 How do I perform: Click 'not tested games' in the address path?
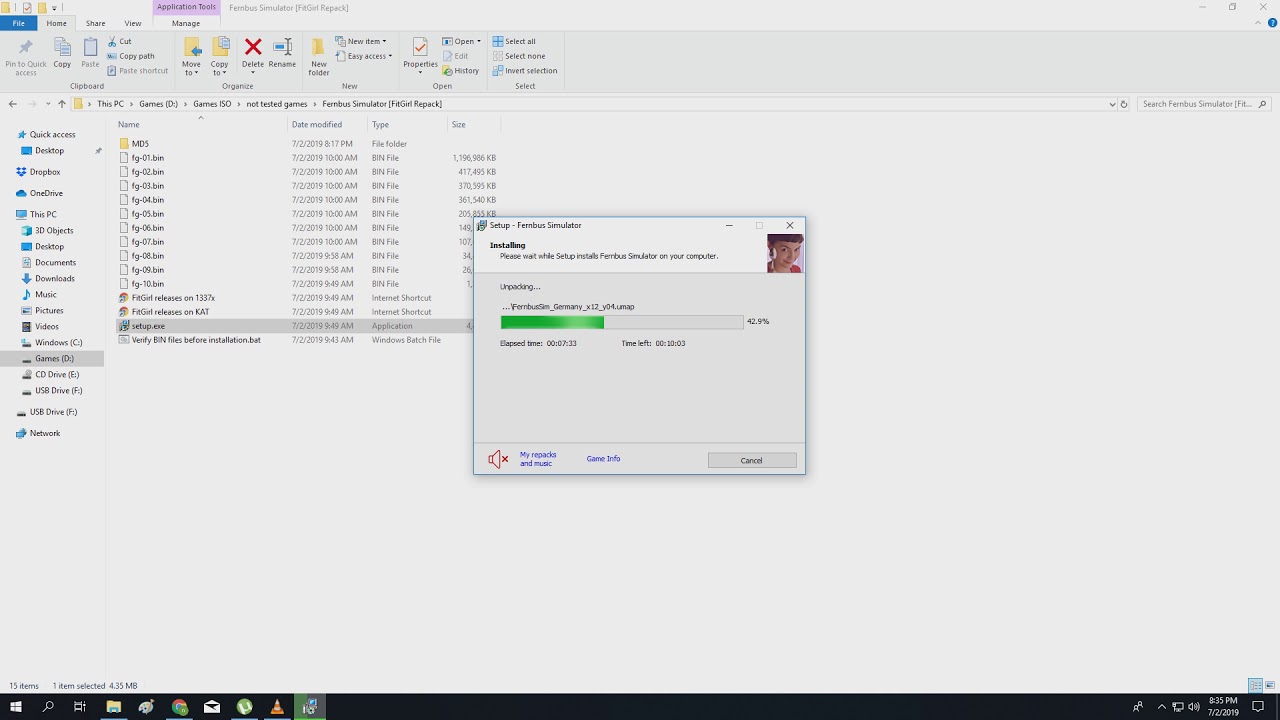point(277,104)
